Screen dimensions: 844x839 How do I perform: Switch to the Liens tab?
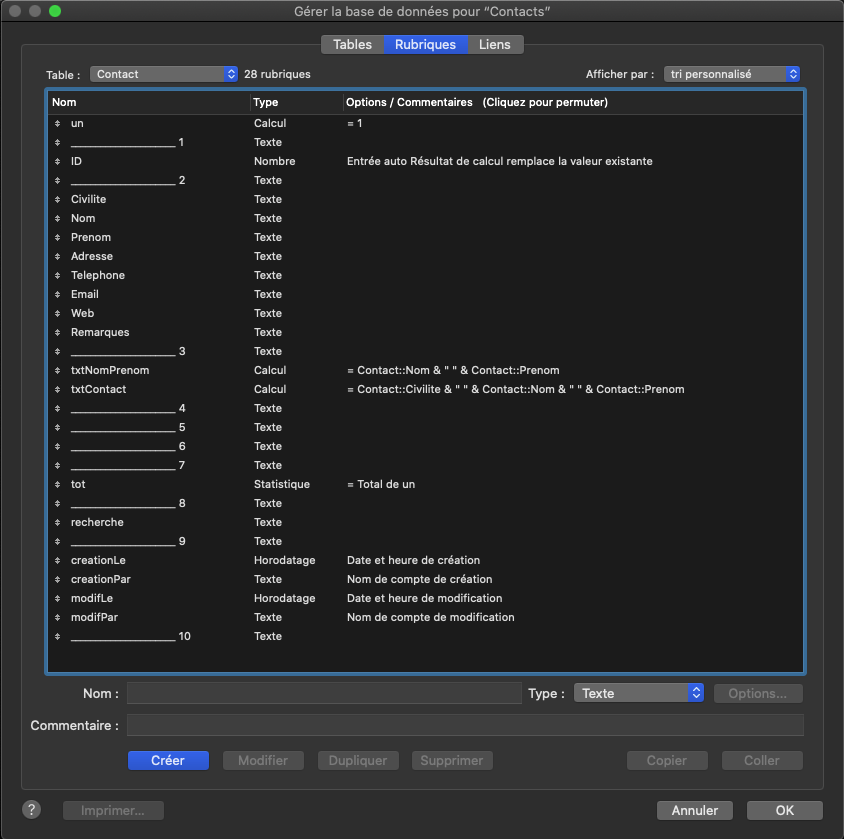coord(494,45)
